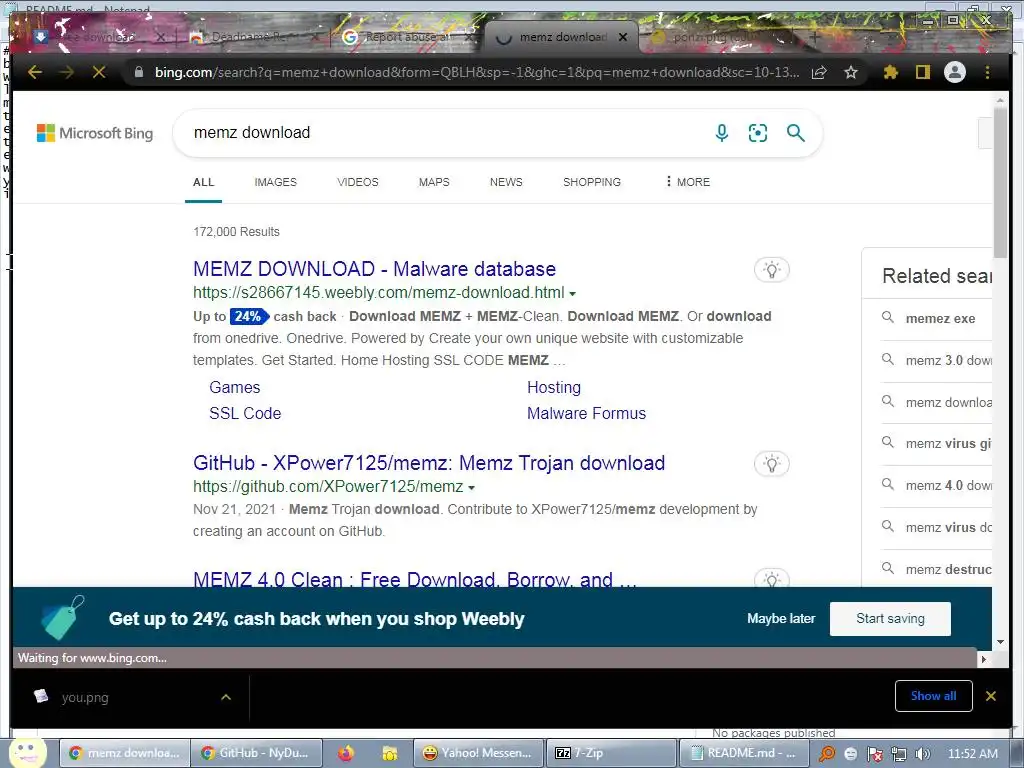Screen dimensions: 1024x768
Task: Open MEMZ DOWNLOAD - Malware database result
Action: pos(374,269)
